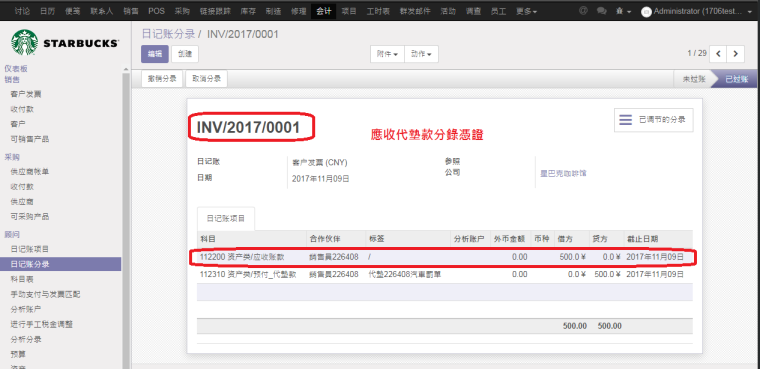Select the 会计 top menu

click(323, 11)
